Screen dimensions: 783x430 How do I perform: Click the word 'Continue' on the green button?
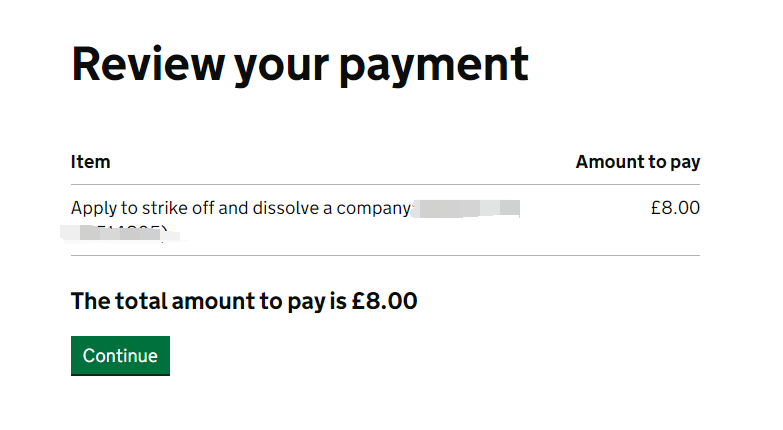click(120, 356)
